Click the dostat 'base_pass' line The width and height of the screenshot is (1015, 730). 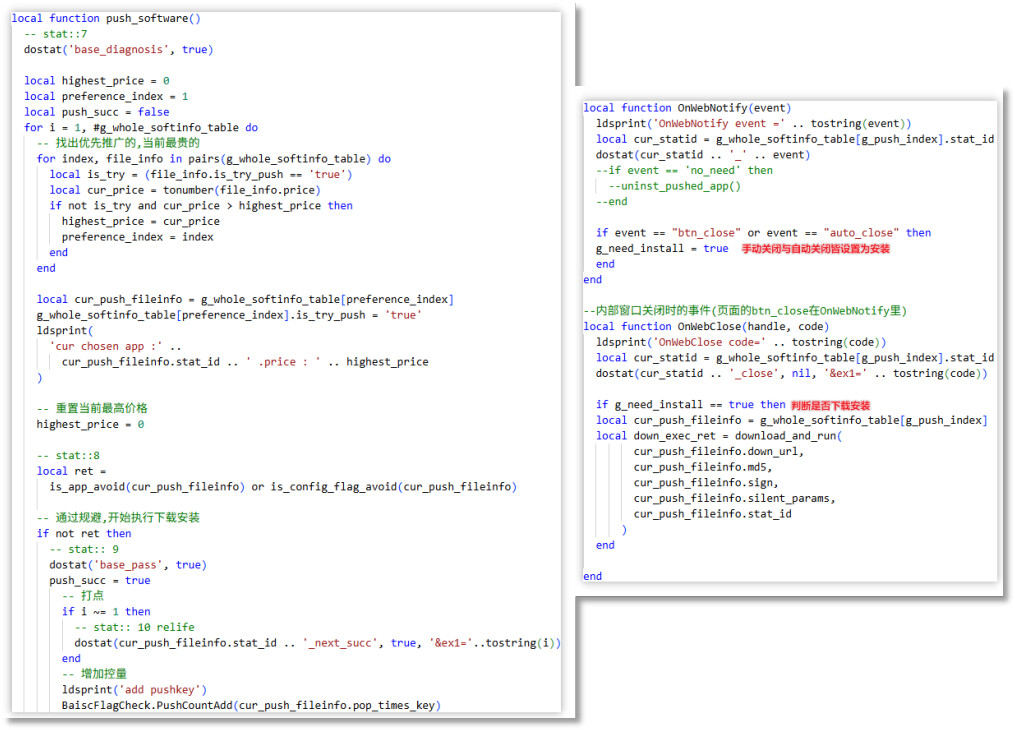click(127, 565)
